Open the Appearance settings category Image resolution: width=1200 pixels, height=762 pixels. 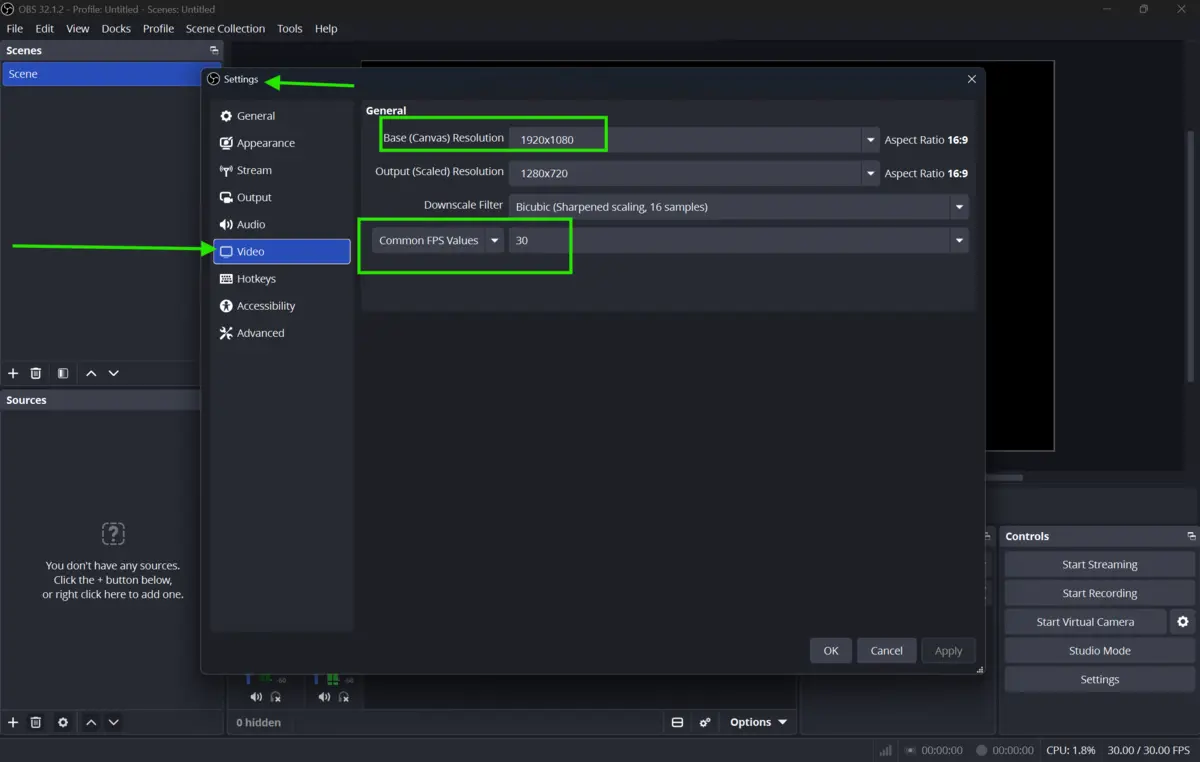281,143
